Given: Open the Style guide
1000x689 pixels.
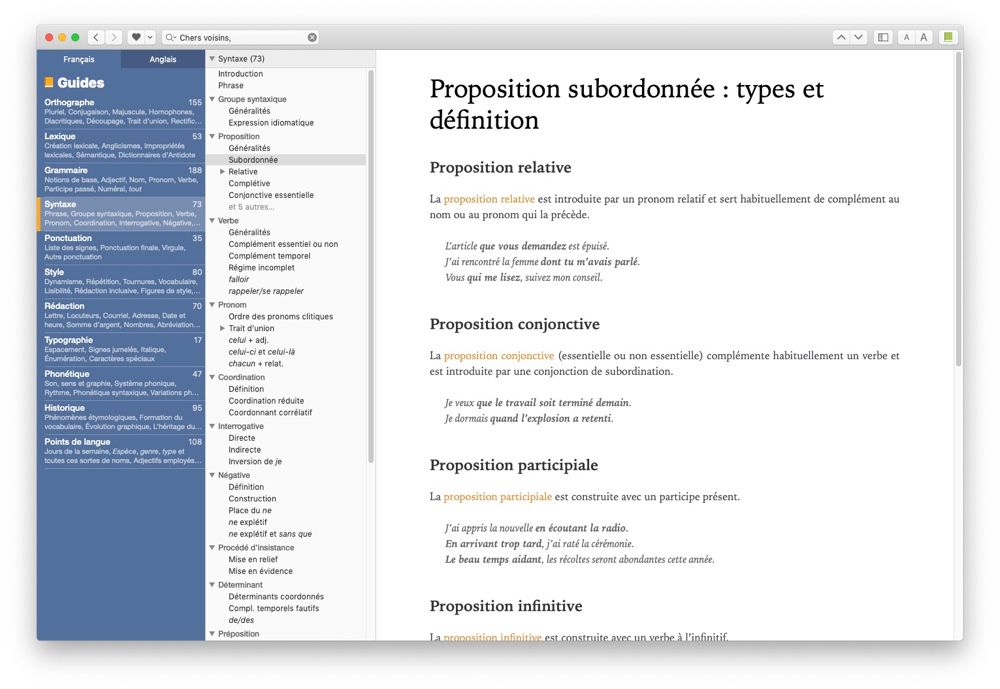Looking at the screenshot, I should (121, 281).
